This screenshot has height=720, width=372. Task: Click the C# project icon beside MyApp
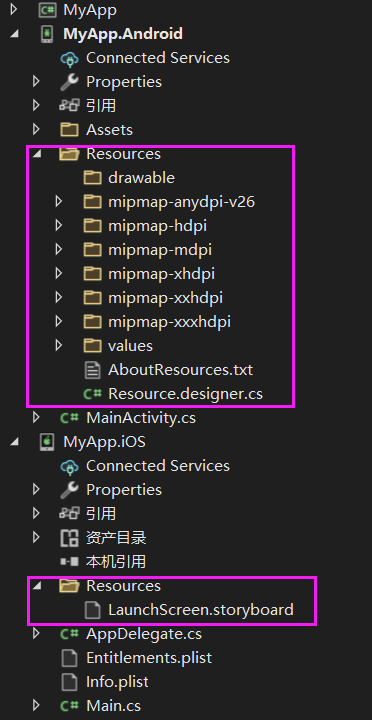tap(47, 10)
